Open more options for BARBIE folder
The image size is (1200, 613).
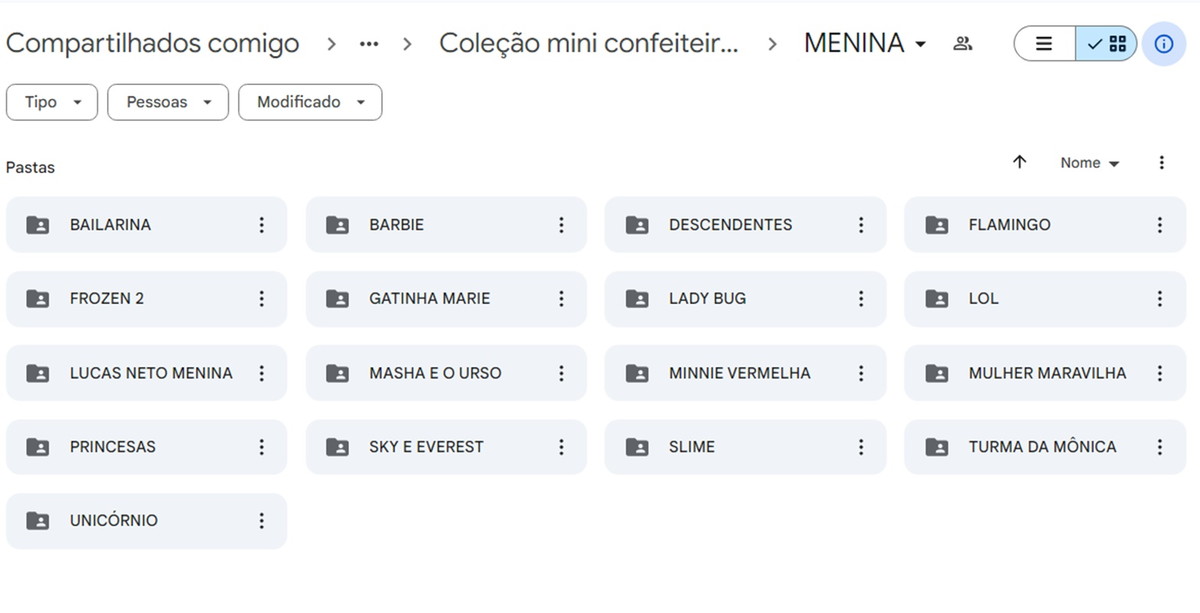(561, 225)
